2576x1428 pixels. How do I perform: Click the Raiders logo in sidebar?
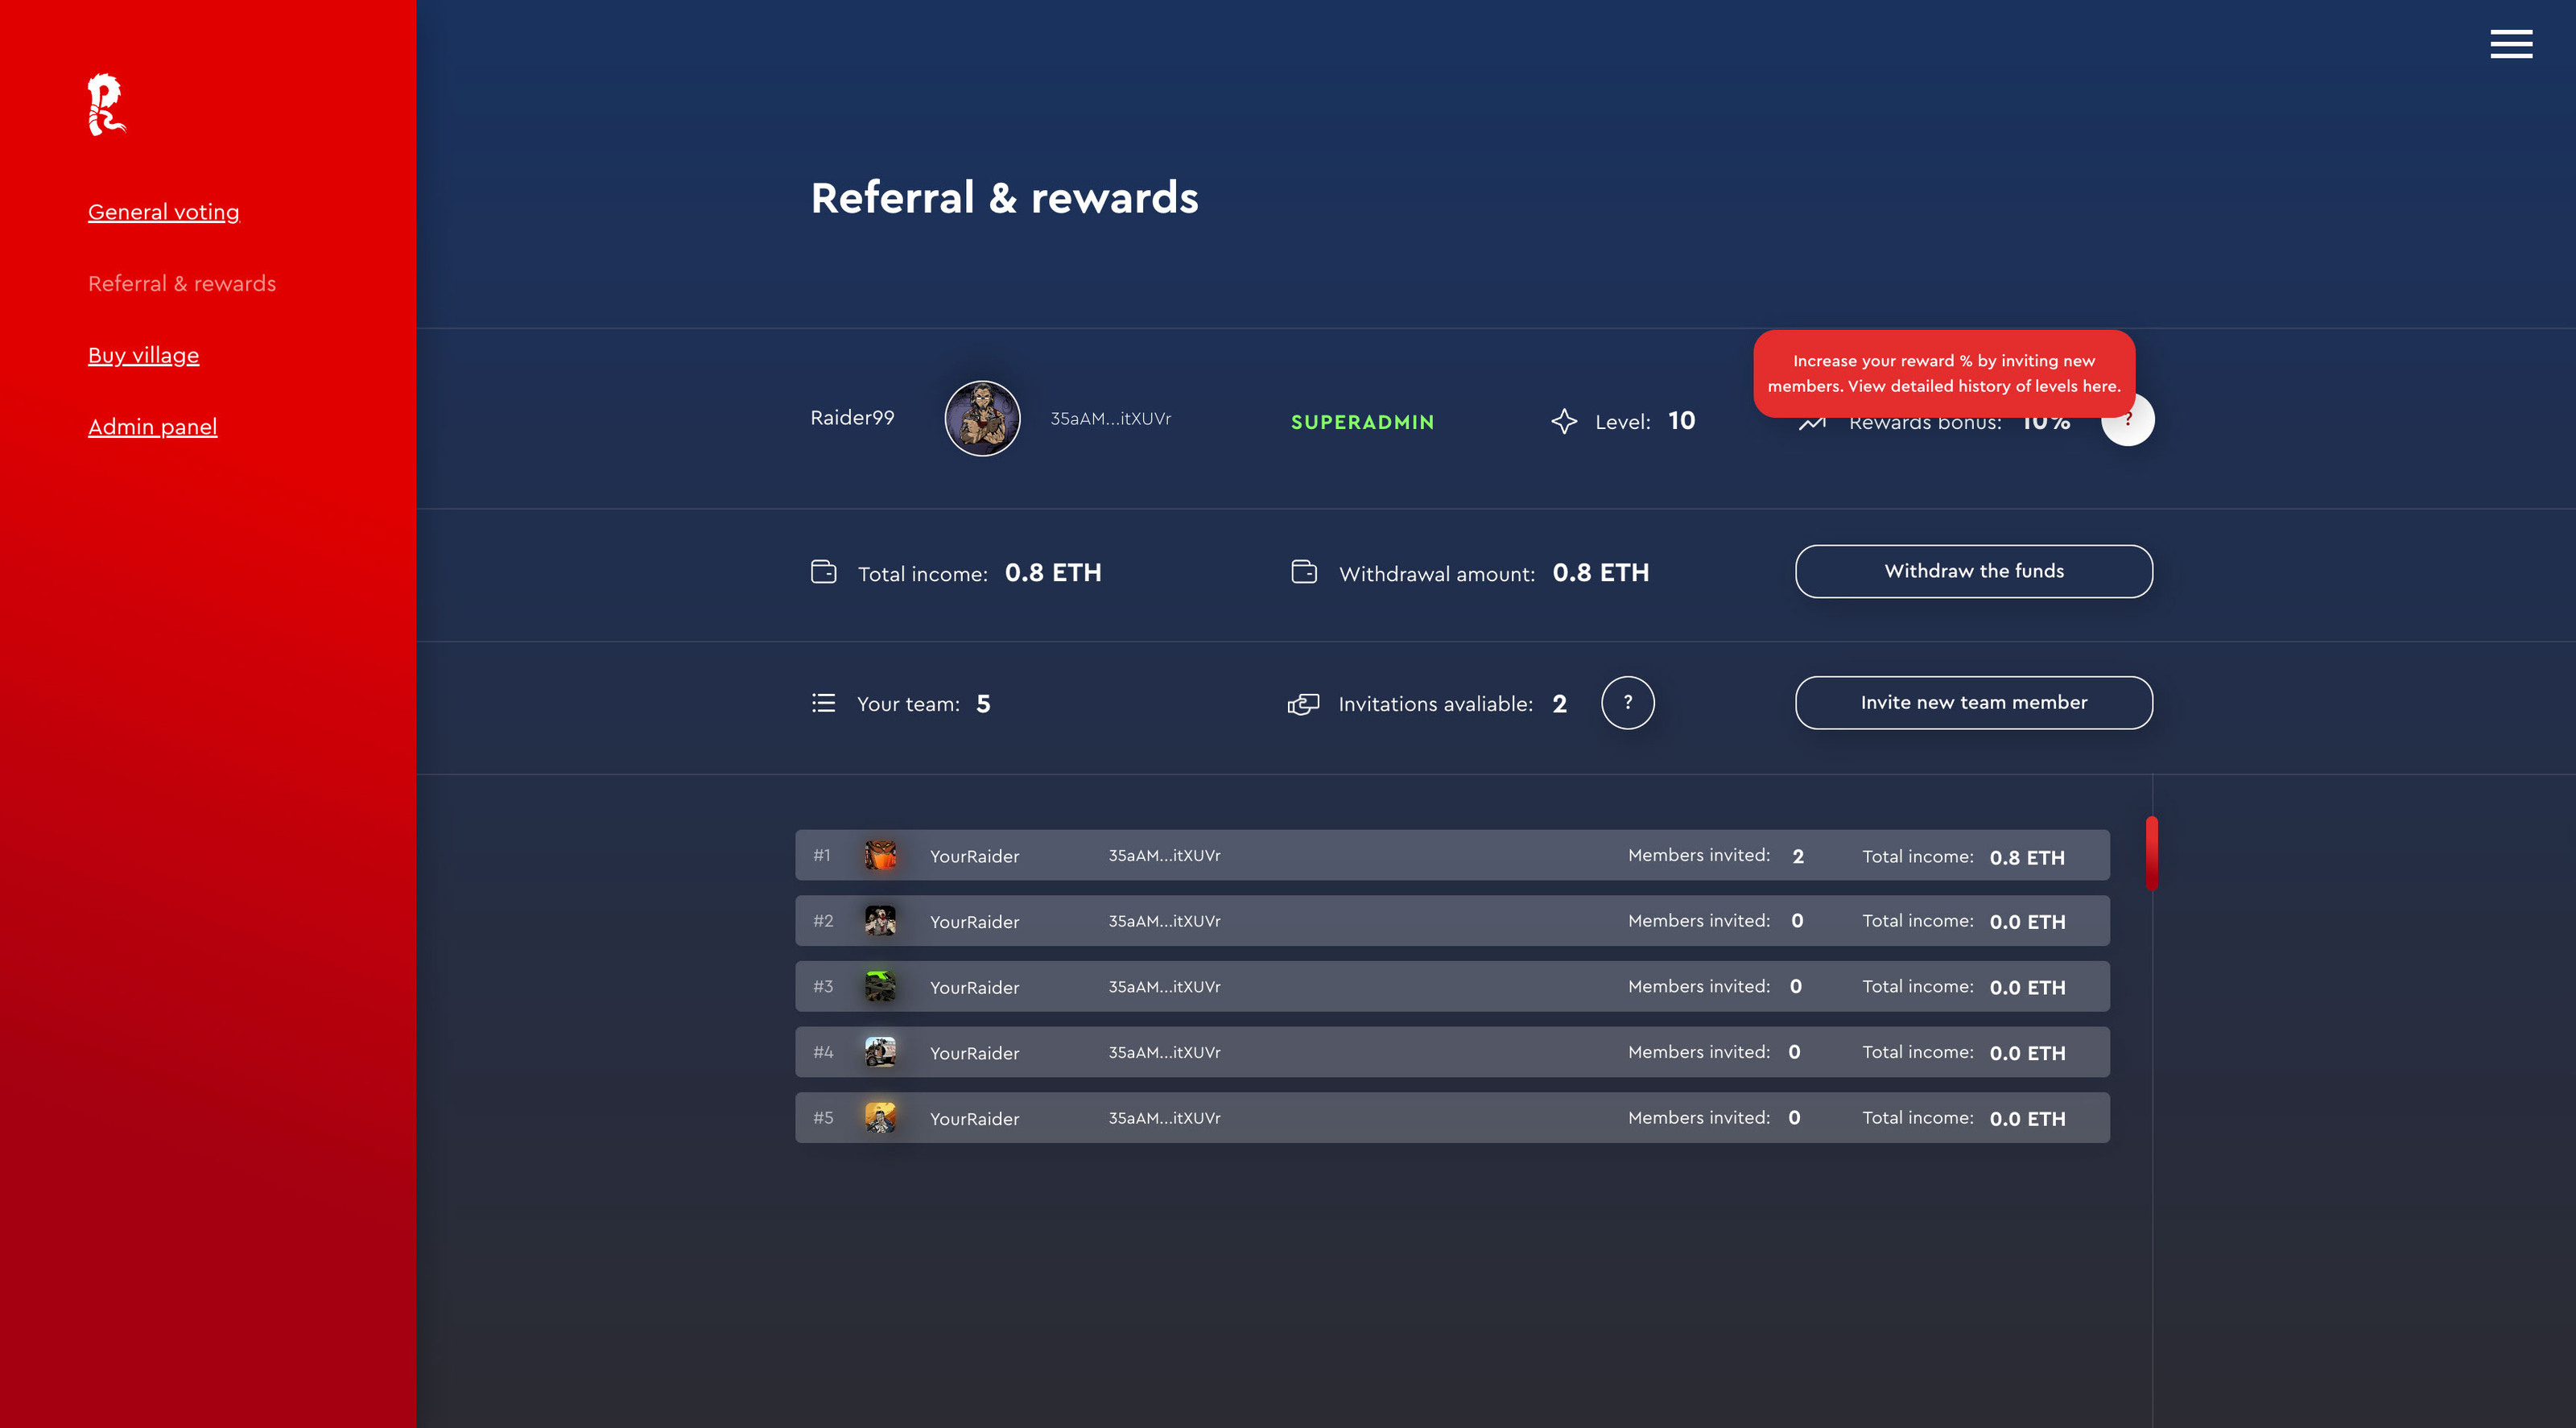tap(105, 104)
